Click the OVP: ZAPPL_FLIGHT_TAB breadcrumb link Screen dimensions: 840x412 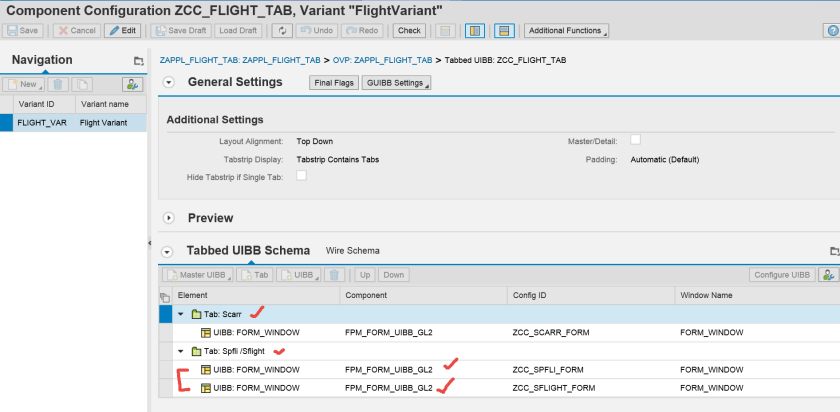(x=382, y=60)
